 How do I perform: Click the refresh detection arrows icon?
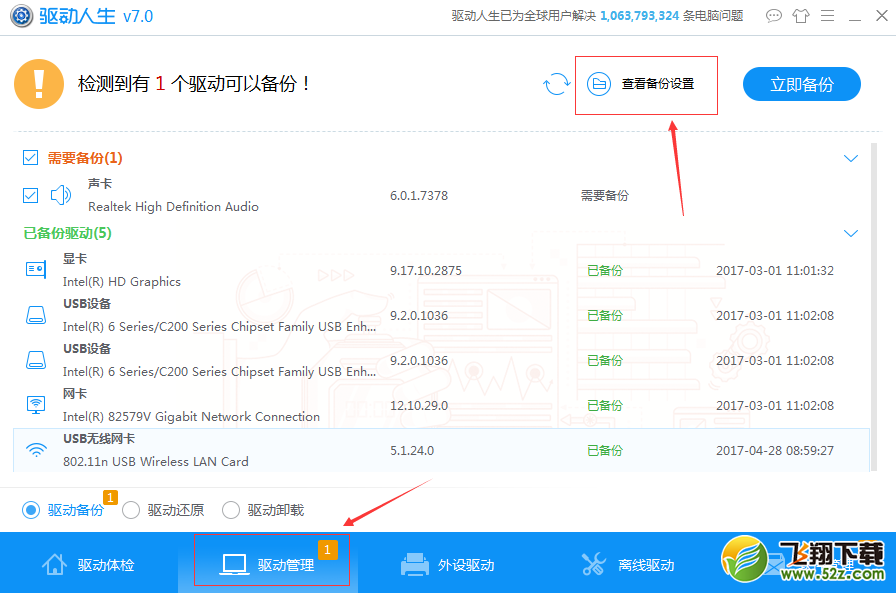point(556,85)
